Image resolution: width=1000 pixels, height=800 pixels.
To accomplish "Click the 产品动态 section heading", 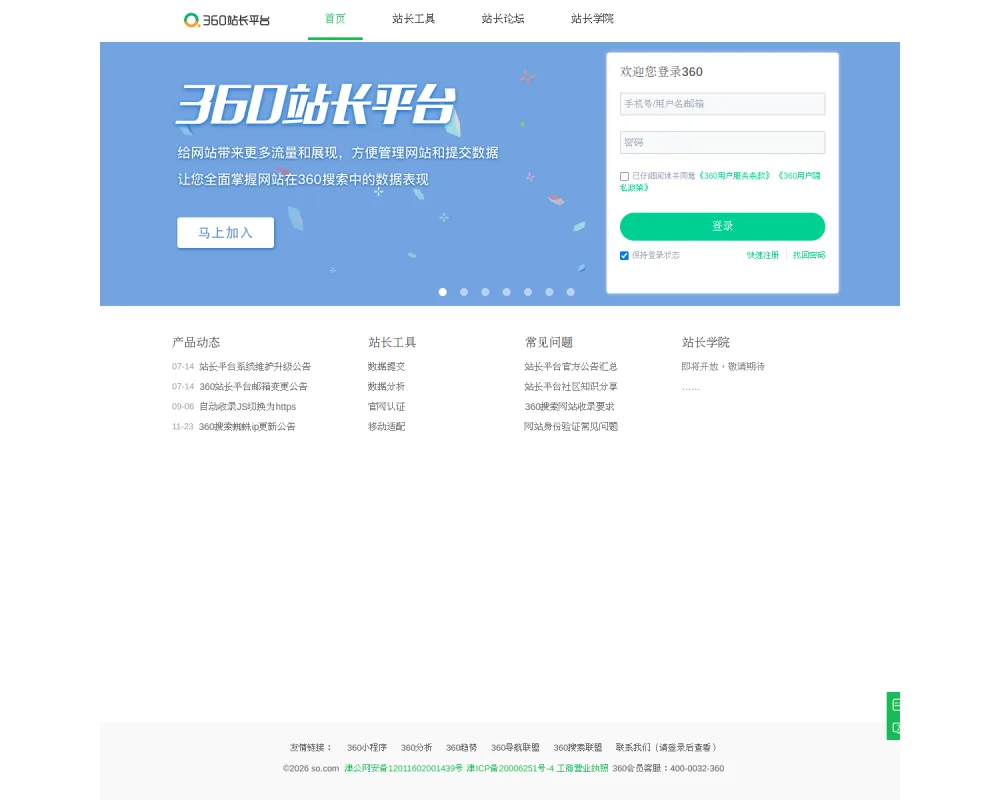I will coord(196,343).
